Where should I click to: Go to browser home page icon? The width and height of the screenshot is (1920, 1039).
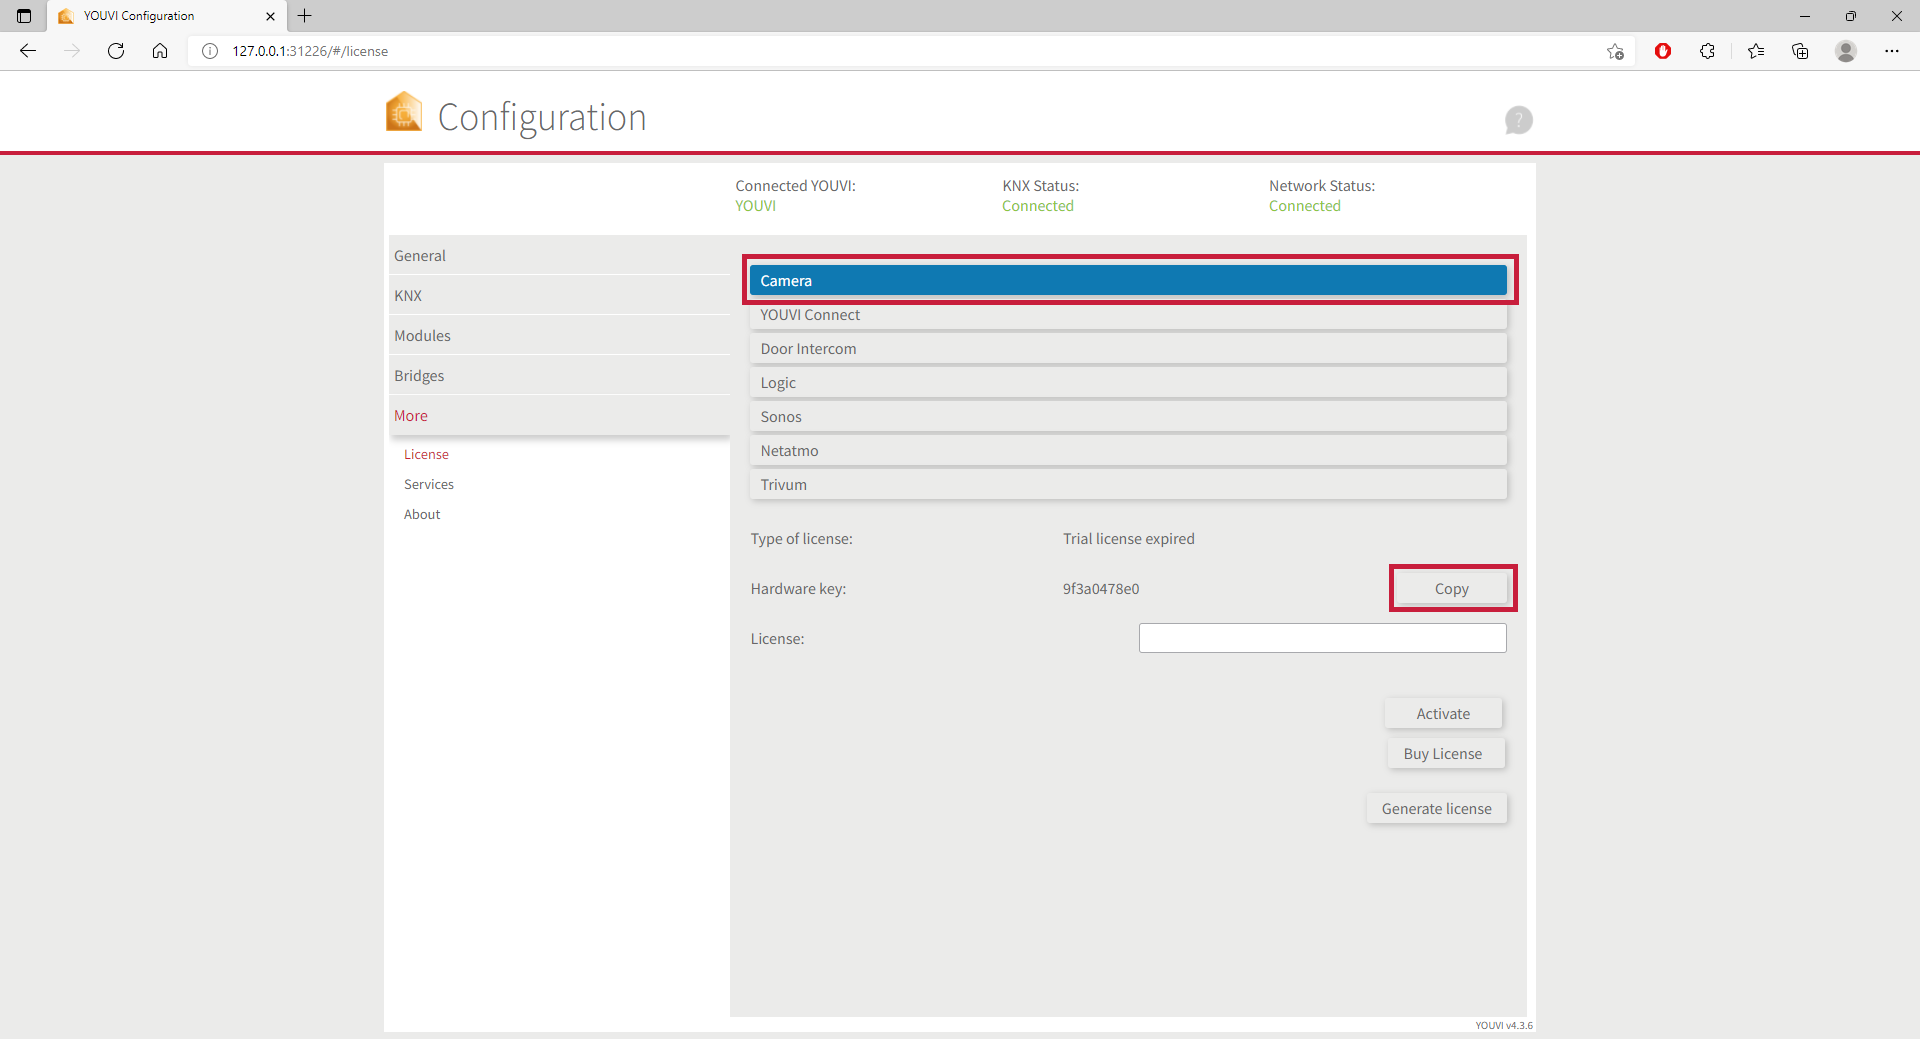(160, 51)
